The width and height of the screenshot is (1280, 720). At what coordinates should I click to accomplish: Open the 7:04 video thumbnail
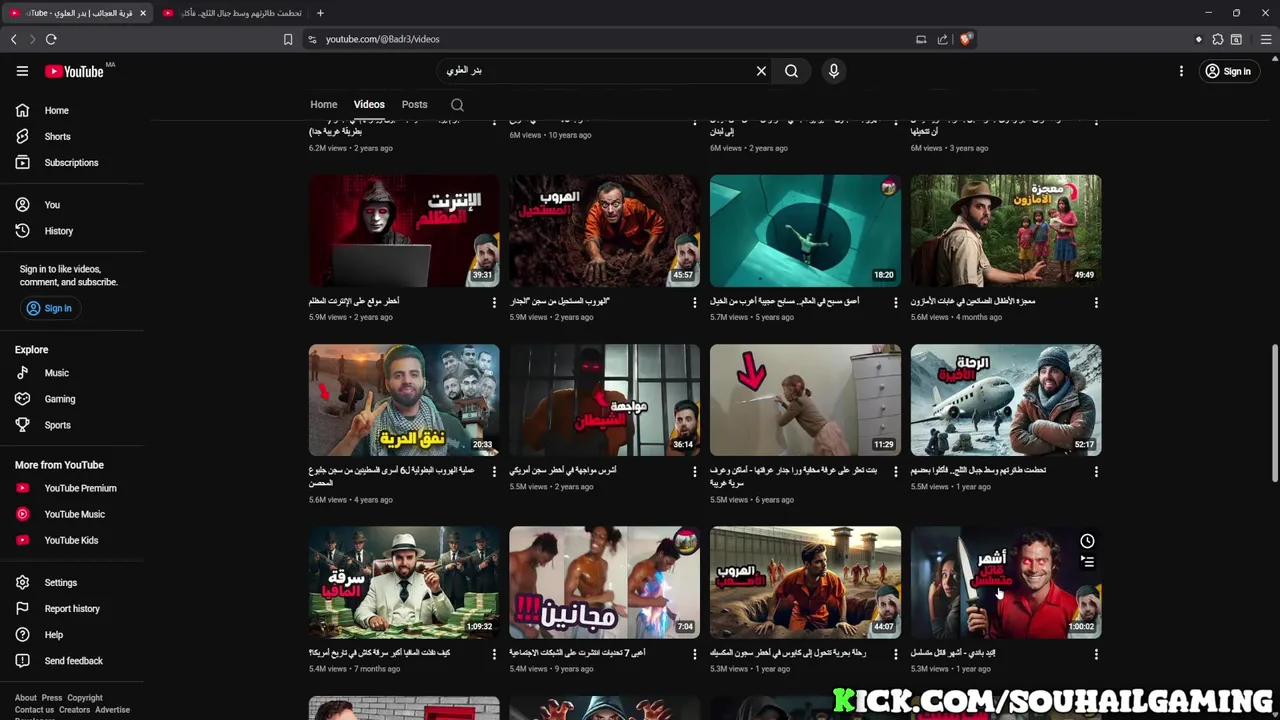click(604, 582)
